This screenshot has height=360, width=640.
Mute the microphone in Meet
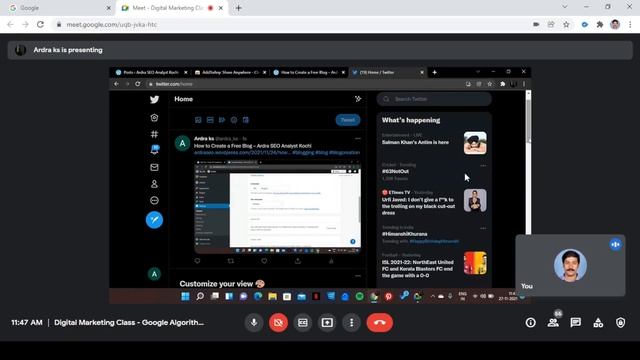click(x=254, y=322)
